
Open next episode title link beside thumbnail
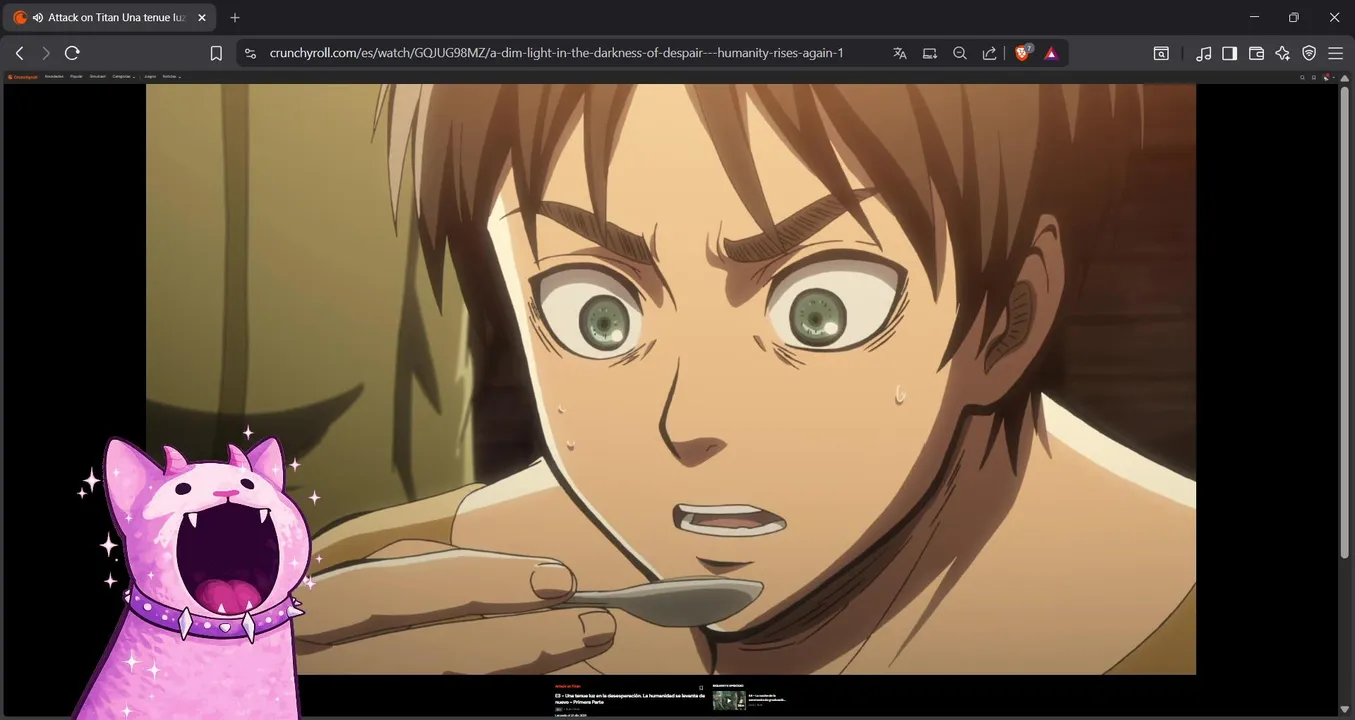coord(767,697)
